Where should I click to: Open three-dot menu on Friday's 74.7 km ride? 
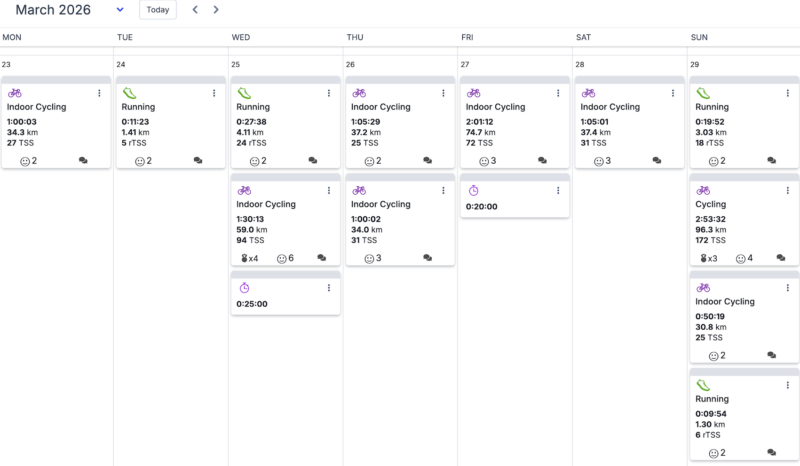tap(558, 93)
